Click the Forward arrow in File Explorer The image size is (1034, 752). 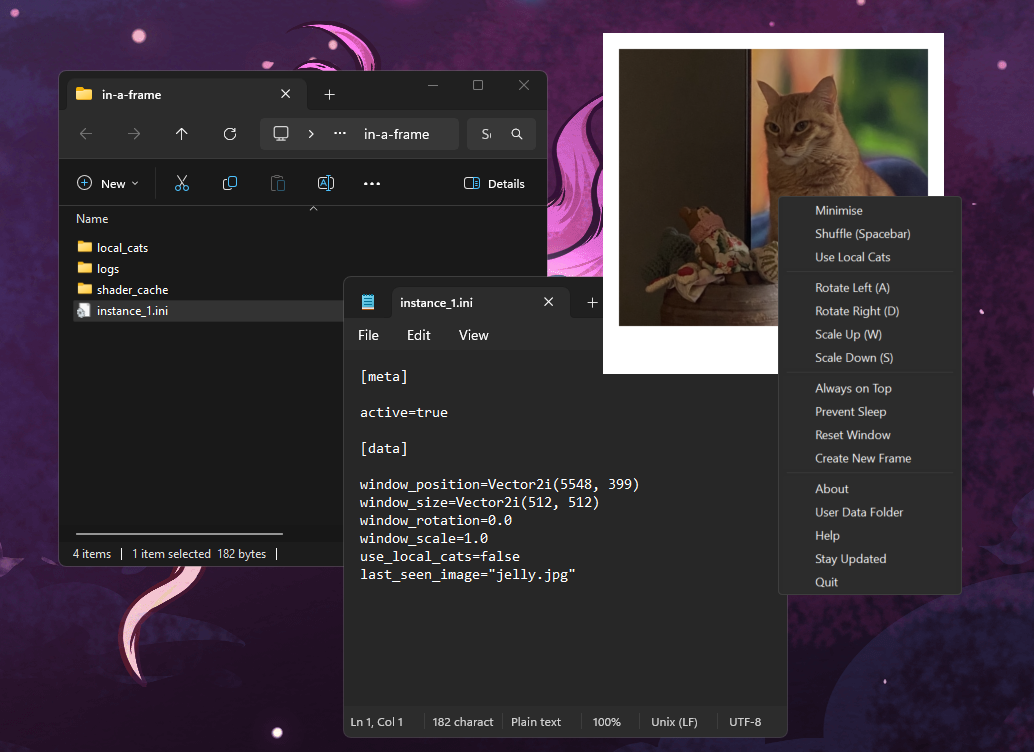(x=134, y=134)
